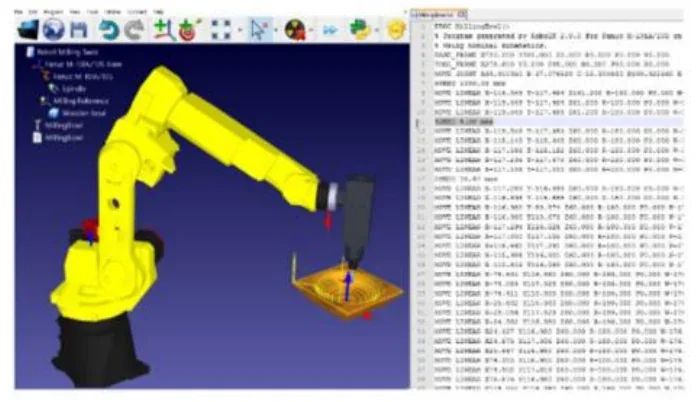Expand the dropdown arrow after Fit All
698x402 pixels.
point(240,30)
